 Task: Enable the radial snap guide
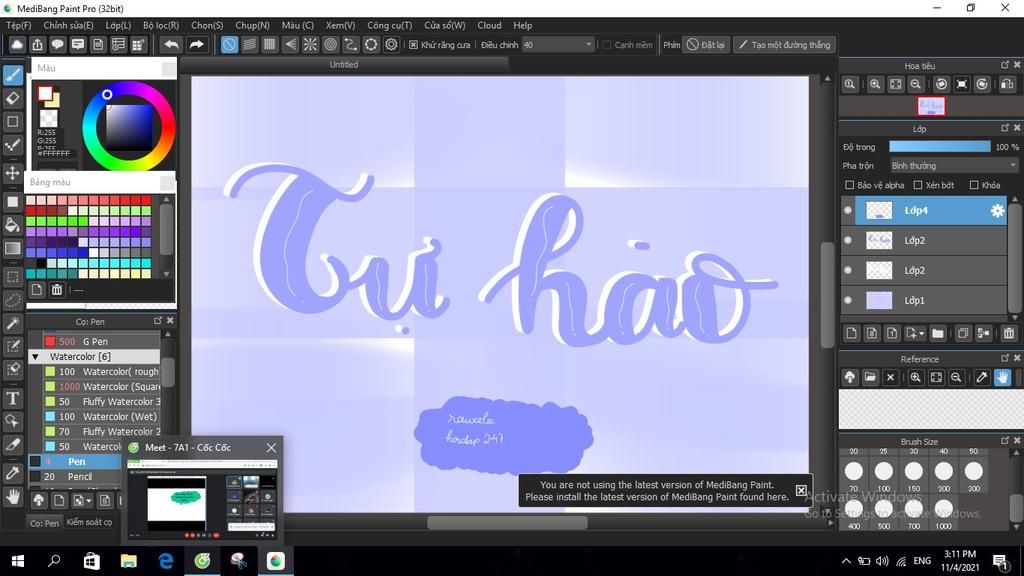click(310, 44)
